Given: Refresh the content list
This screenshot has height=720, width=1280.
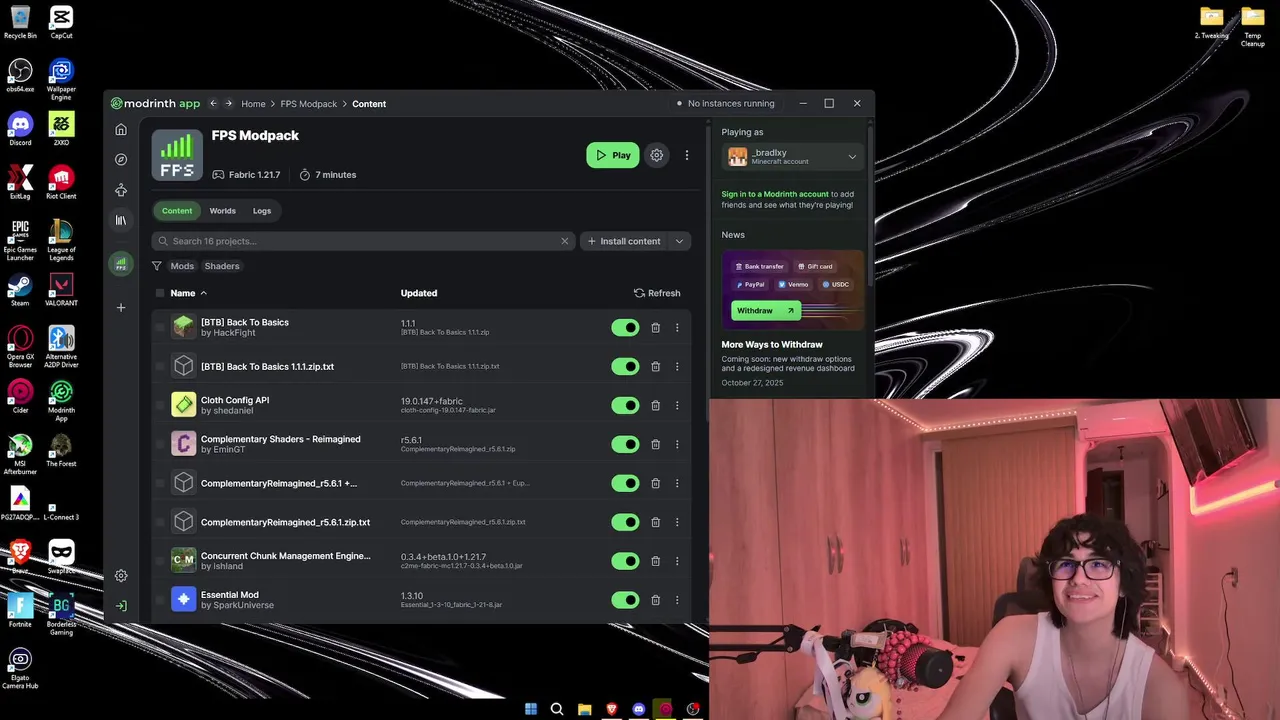Looking at the screenshot, I should click(x=657, y=293).
